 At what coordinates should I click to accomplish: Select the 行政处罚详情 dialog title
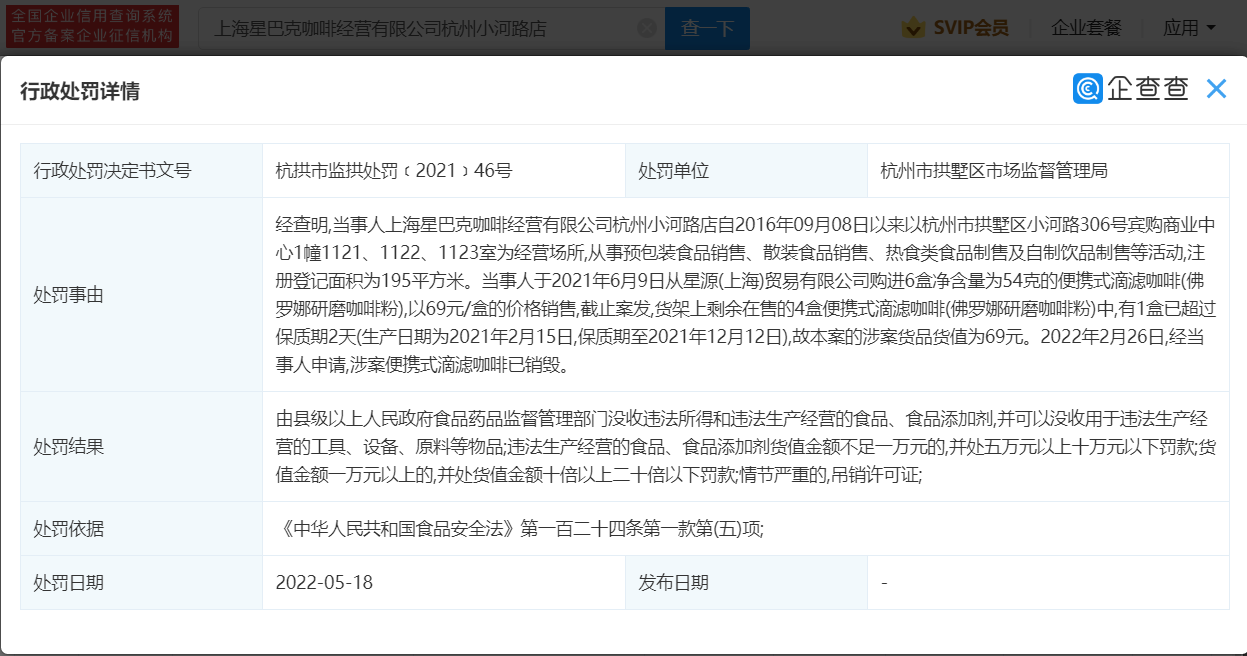(x=80, y=92)
